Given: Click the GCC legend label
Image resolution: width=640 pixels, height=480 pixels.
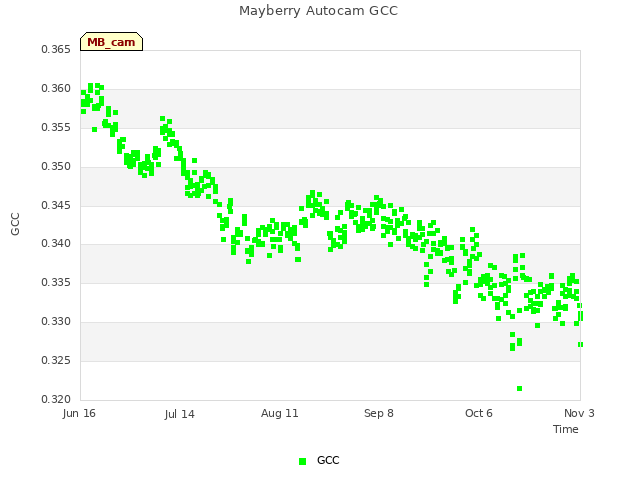Looking at the screenshot, I should 328,460.
